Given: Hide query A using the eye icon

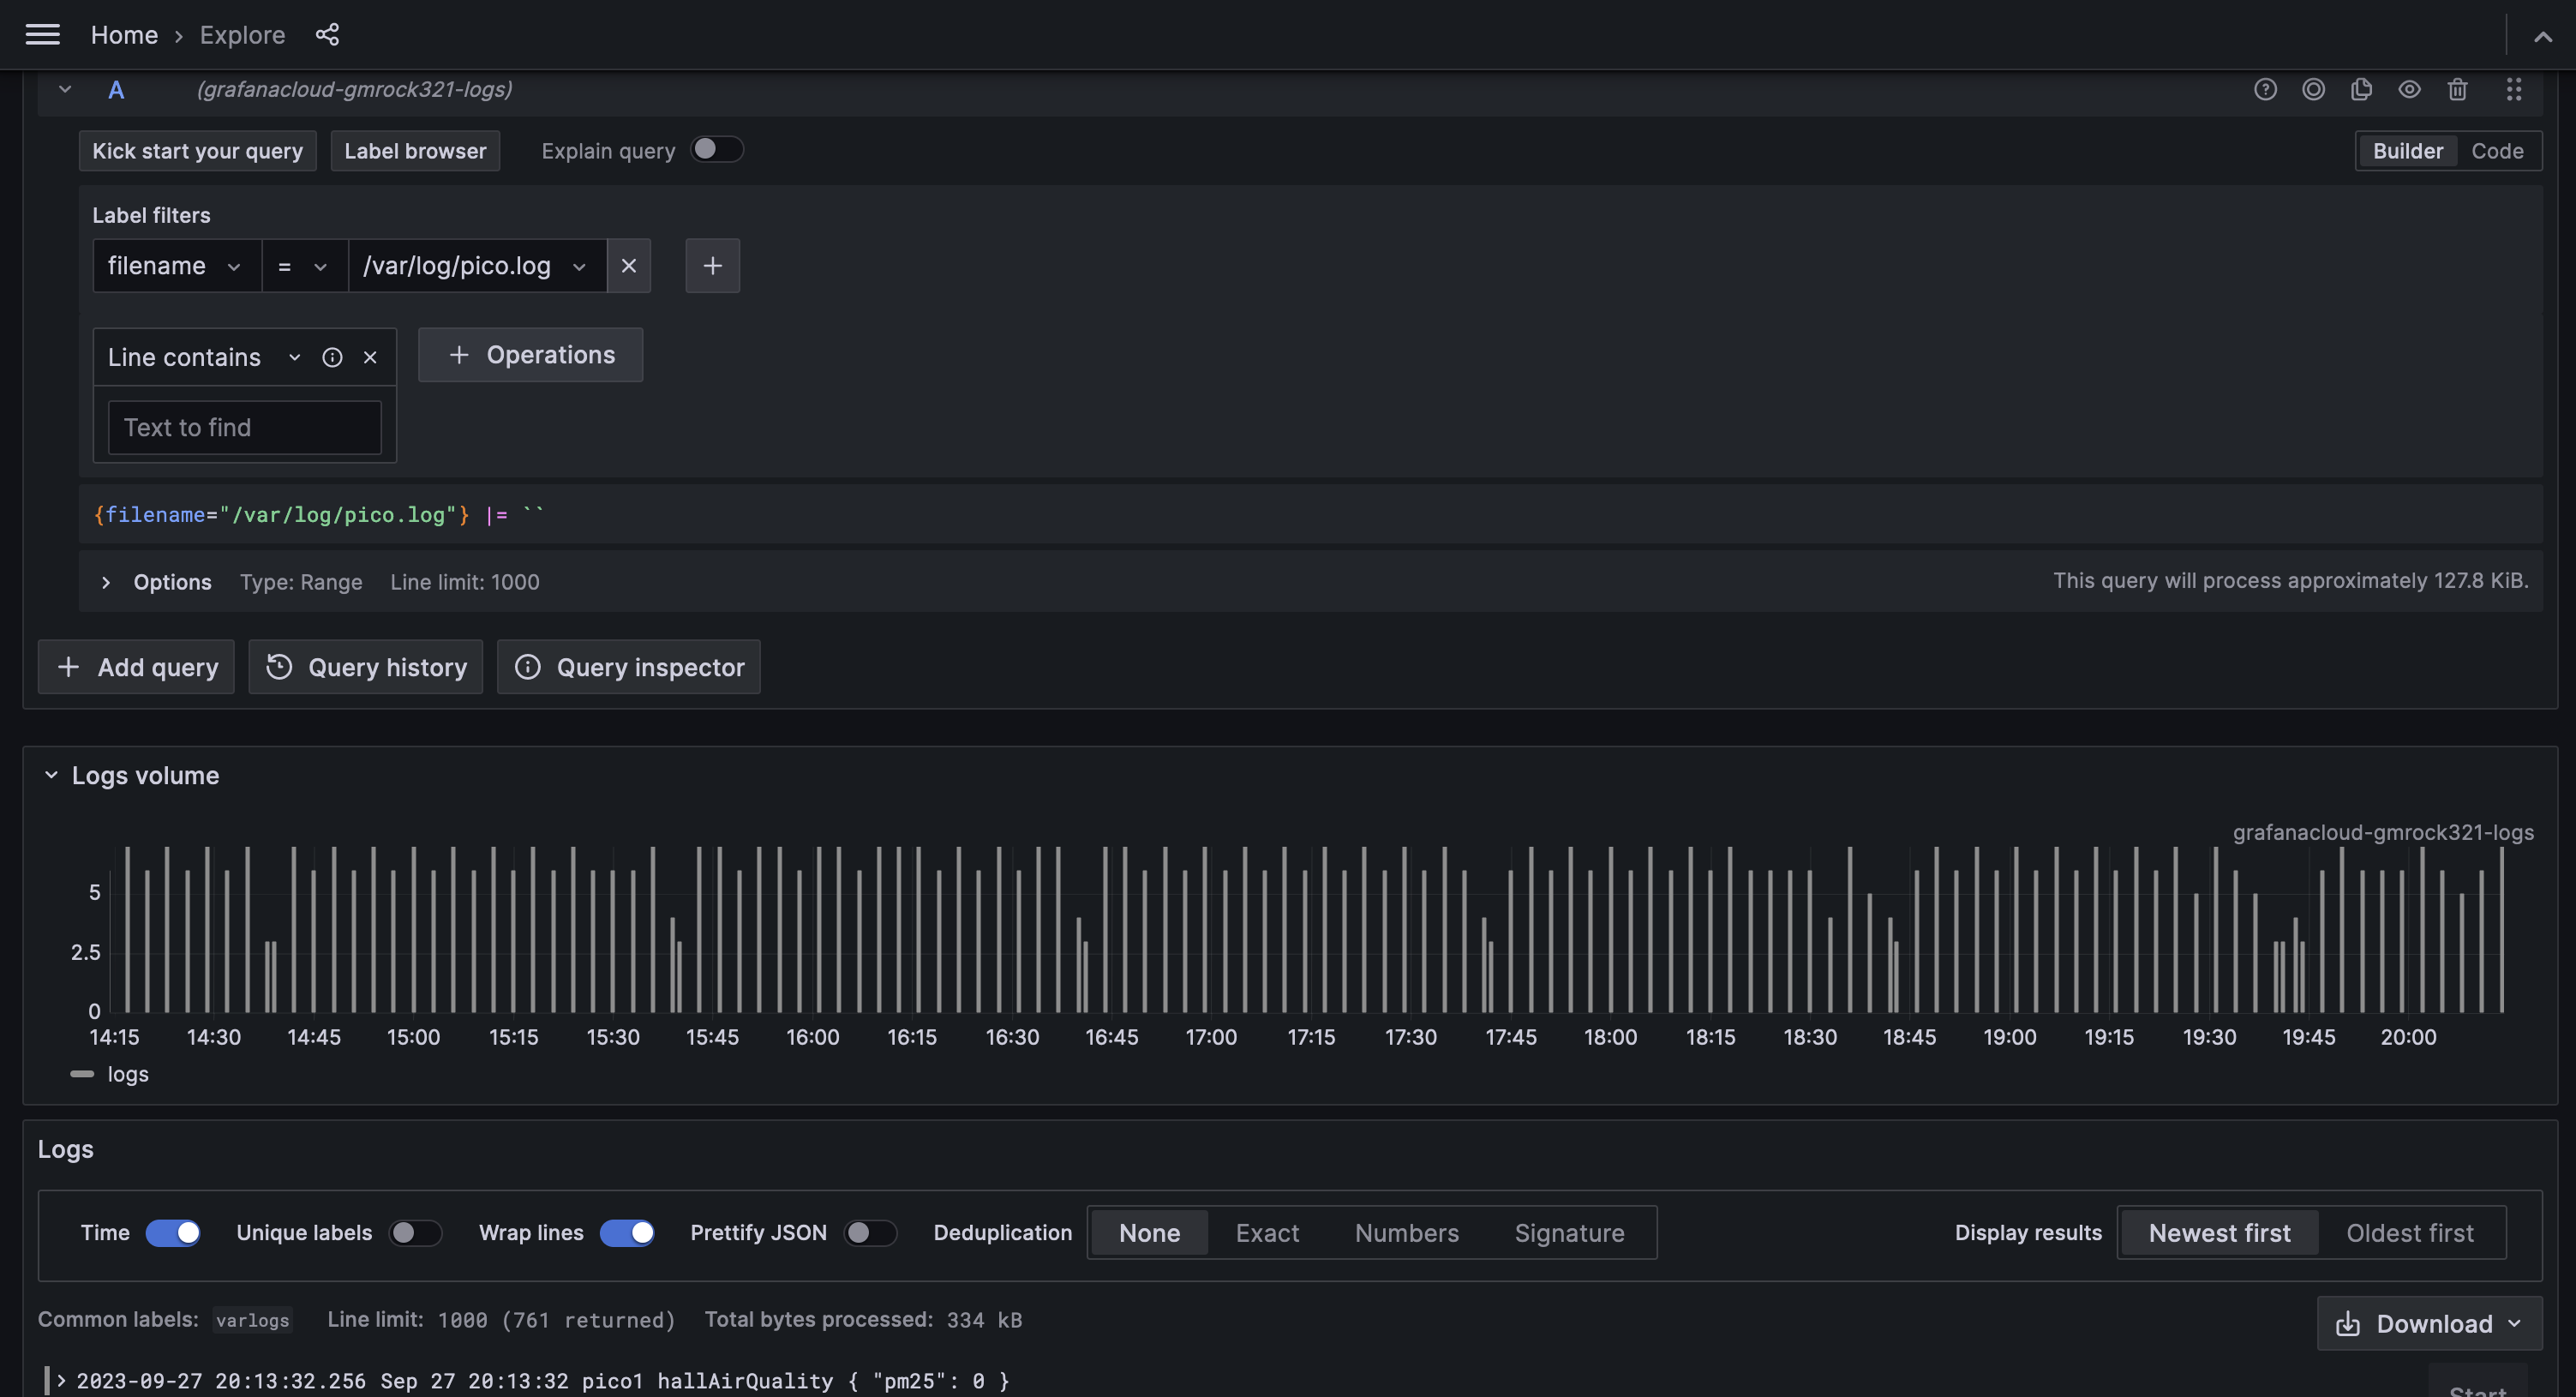Looking at the screenshot, I should (2409, 90).
